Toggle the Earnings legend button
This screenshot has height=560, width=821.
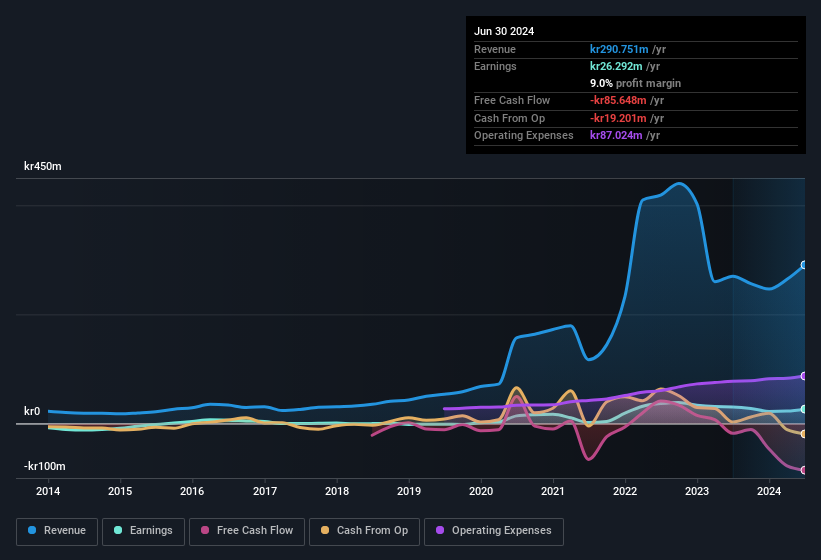click(x=143, y=531)
